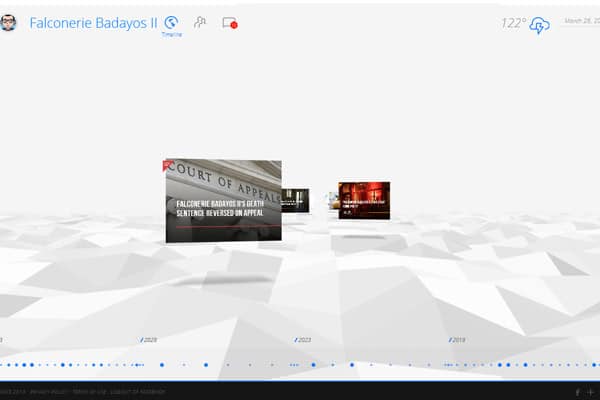
Task: Open the people connections icon
Action: (x=200, y=22)
